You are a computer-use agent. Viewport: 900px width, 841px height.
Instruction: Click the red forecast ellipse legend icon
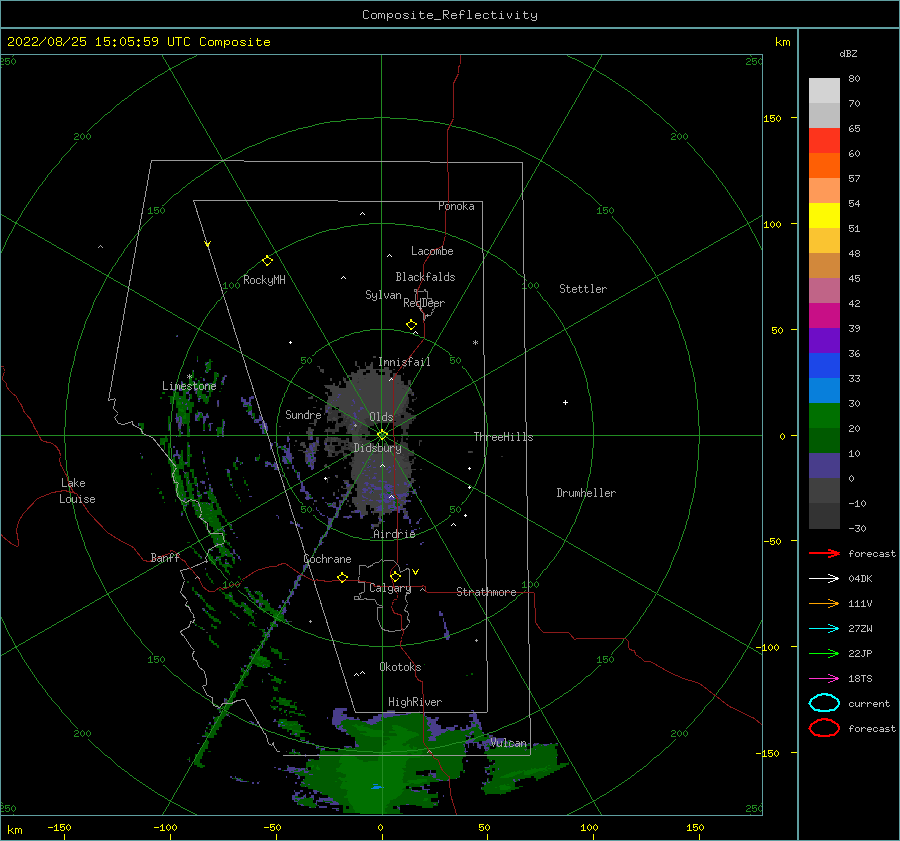pyautogui.click(x=824, y=728)
